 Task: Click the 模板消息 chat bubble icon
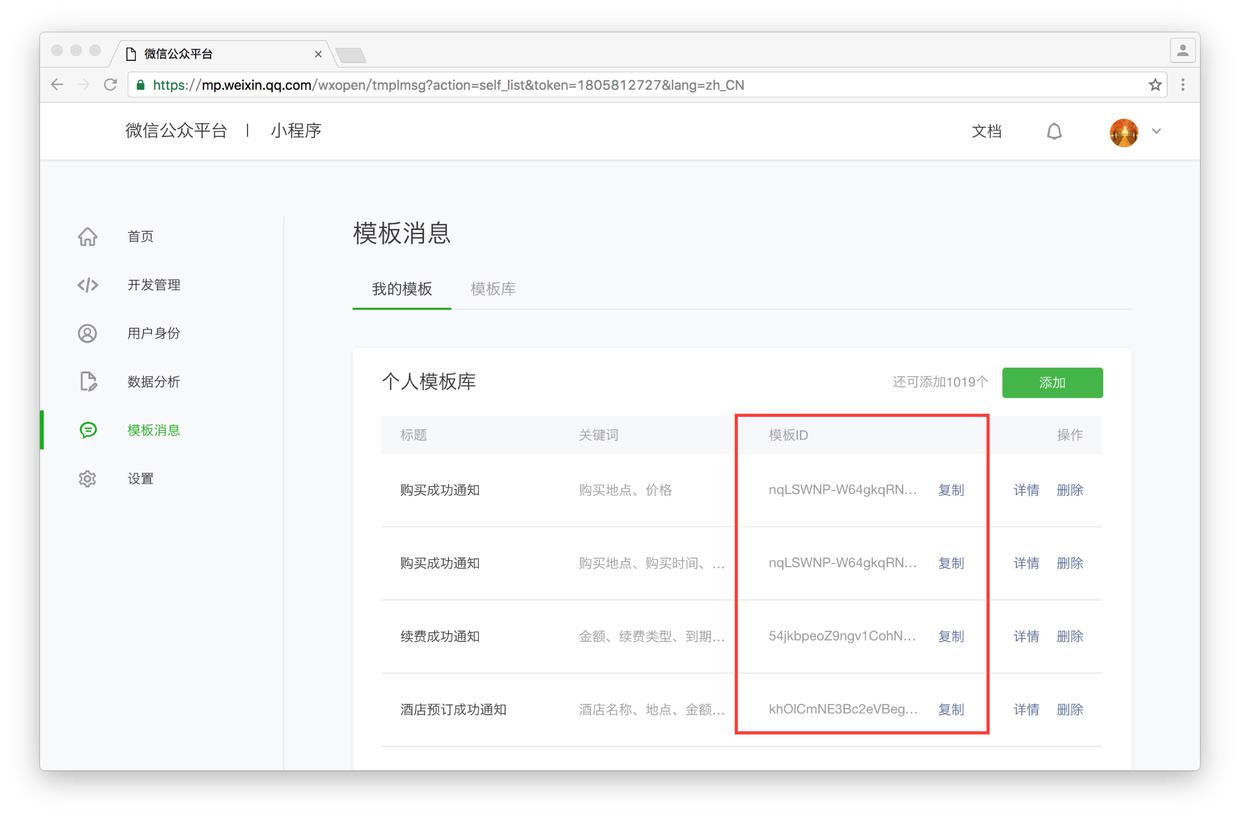pyautogui.click(x=88, y=430)
